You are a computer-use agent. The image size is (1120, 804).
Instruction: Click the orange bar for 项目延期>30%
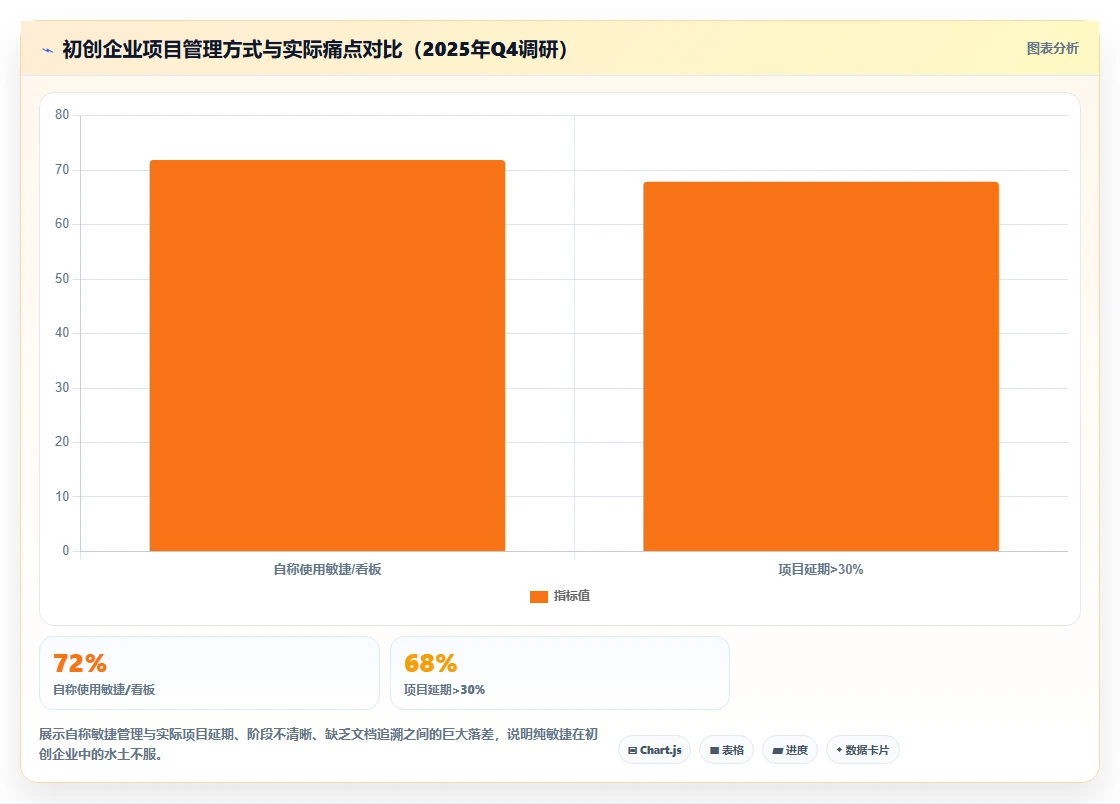(x=821, y=366)
